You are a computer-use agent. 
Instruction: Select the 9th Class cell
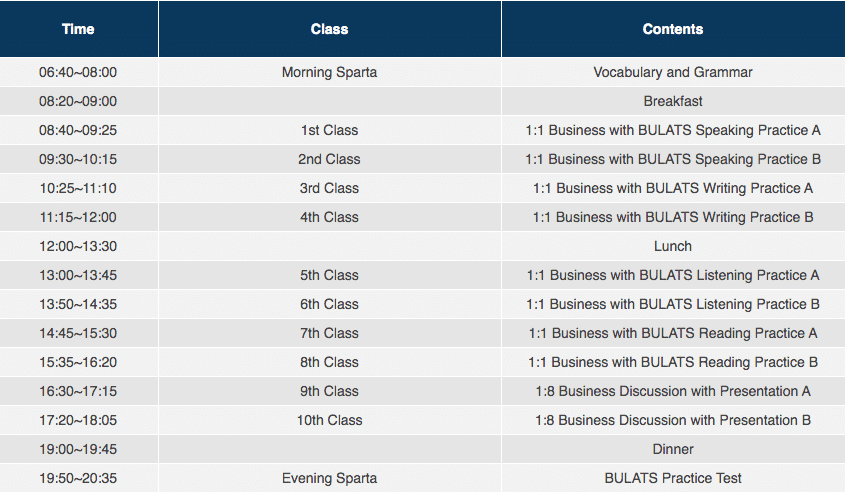329,391
